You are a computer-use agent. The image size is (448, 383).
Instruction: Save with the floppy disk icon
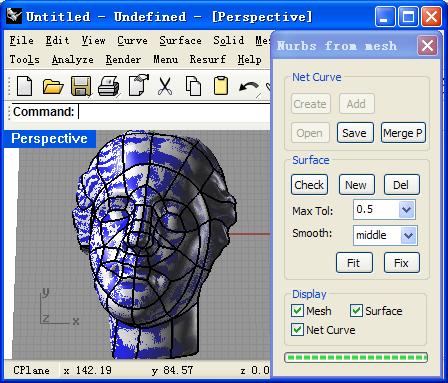click(x=81, y=86)
